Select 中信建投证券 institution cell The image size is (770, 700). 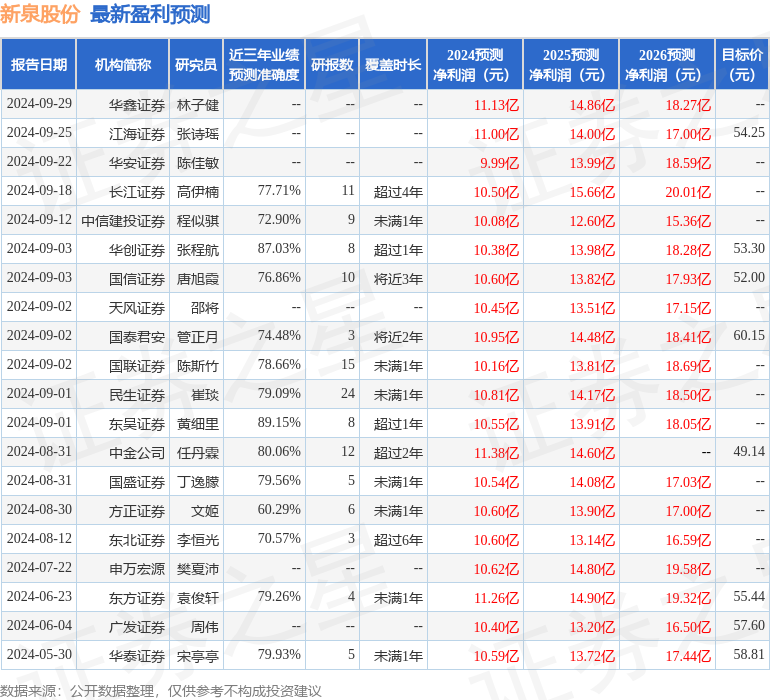[123, 221]
